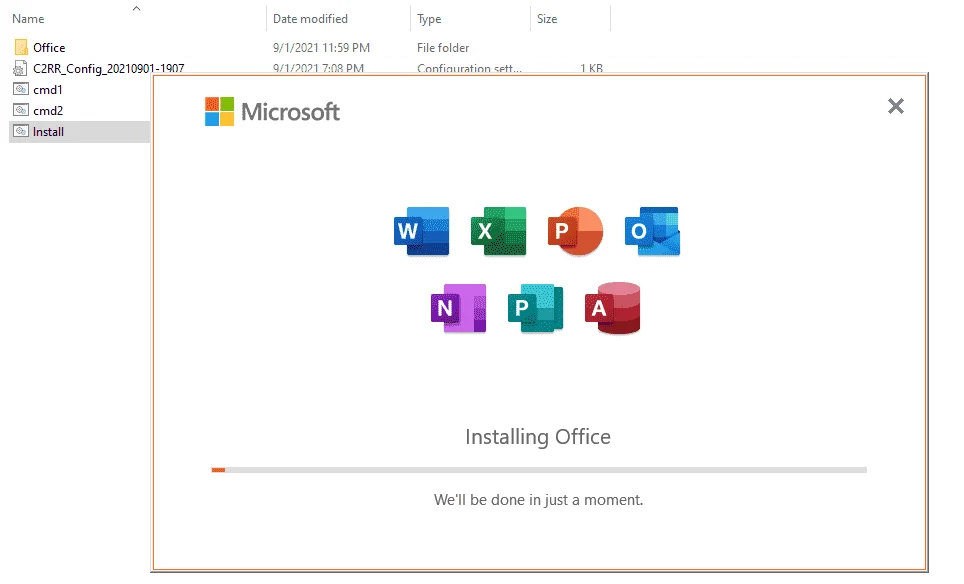Click 'We'll be done in just a moment.' text
Screen dimensions: 964x584
[x=539, y=500]
